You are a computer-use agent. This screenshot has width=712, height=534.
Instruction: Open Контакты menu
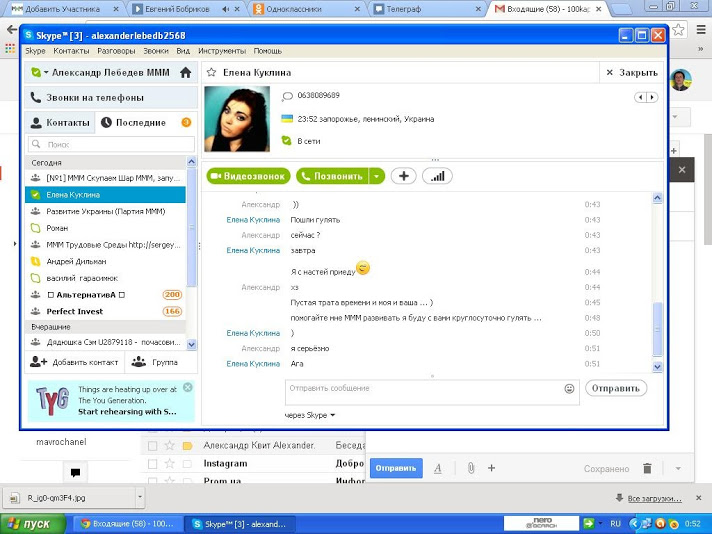tap(71, 51)
